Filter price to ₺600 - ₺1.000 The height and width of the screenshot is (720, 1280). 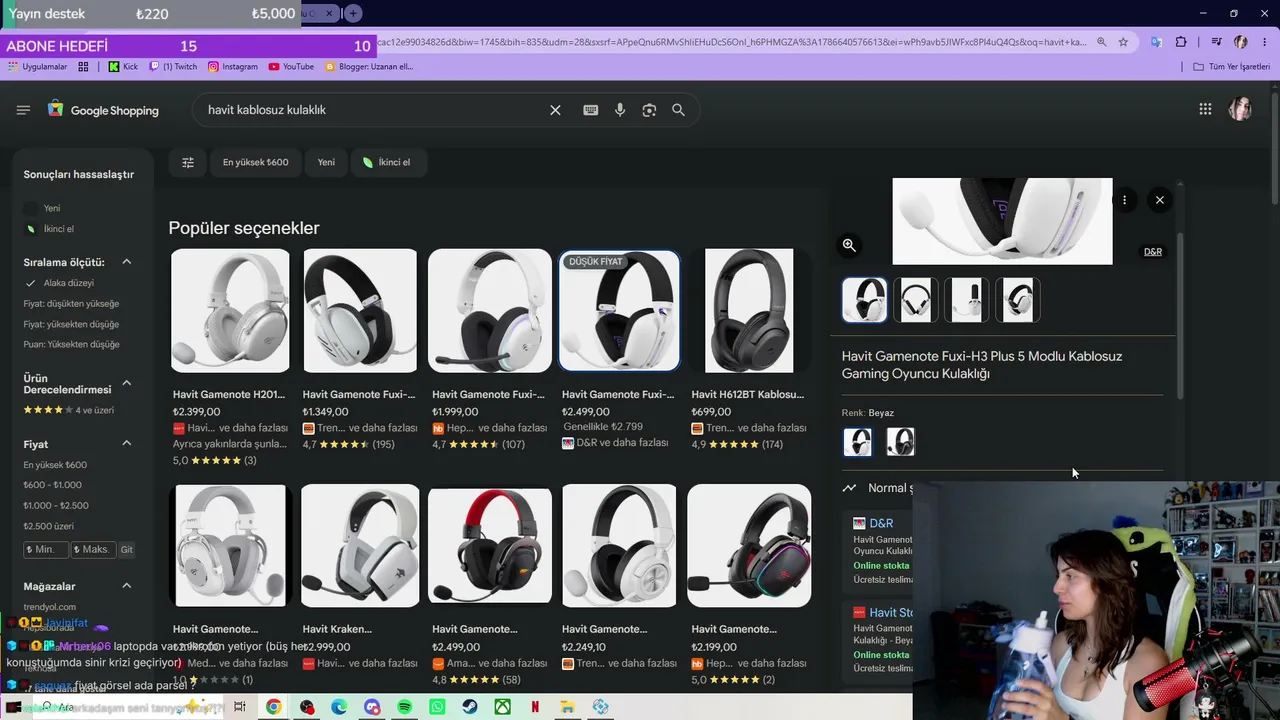[53, 485]
